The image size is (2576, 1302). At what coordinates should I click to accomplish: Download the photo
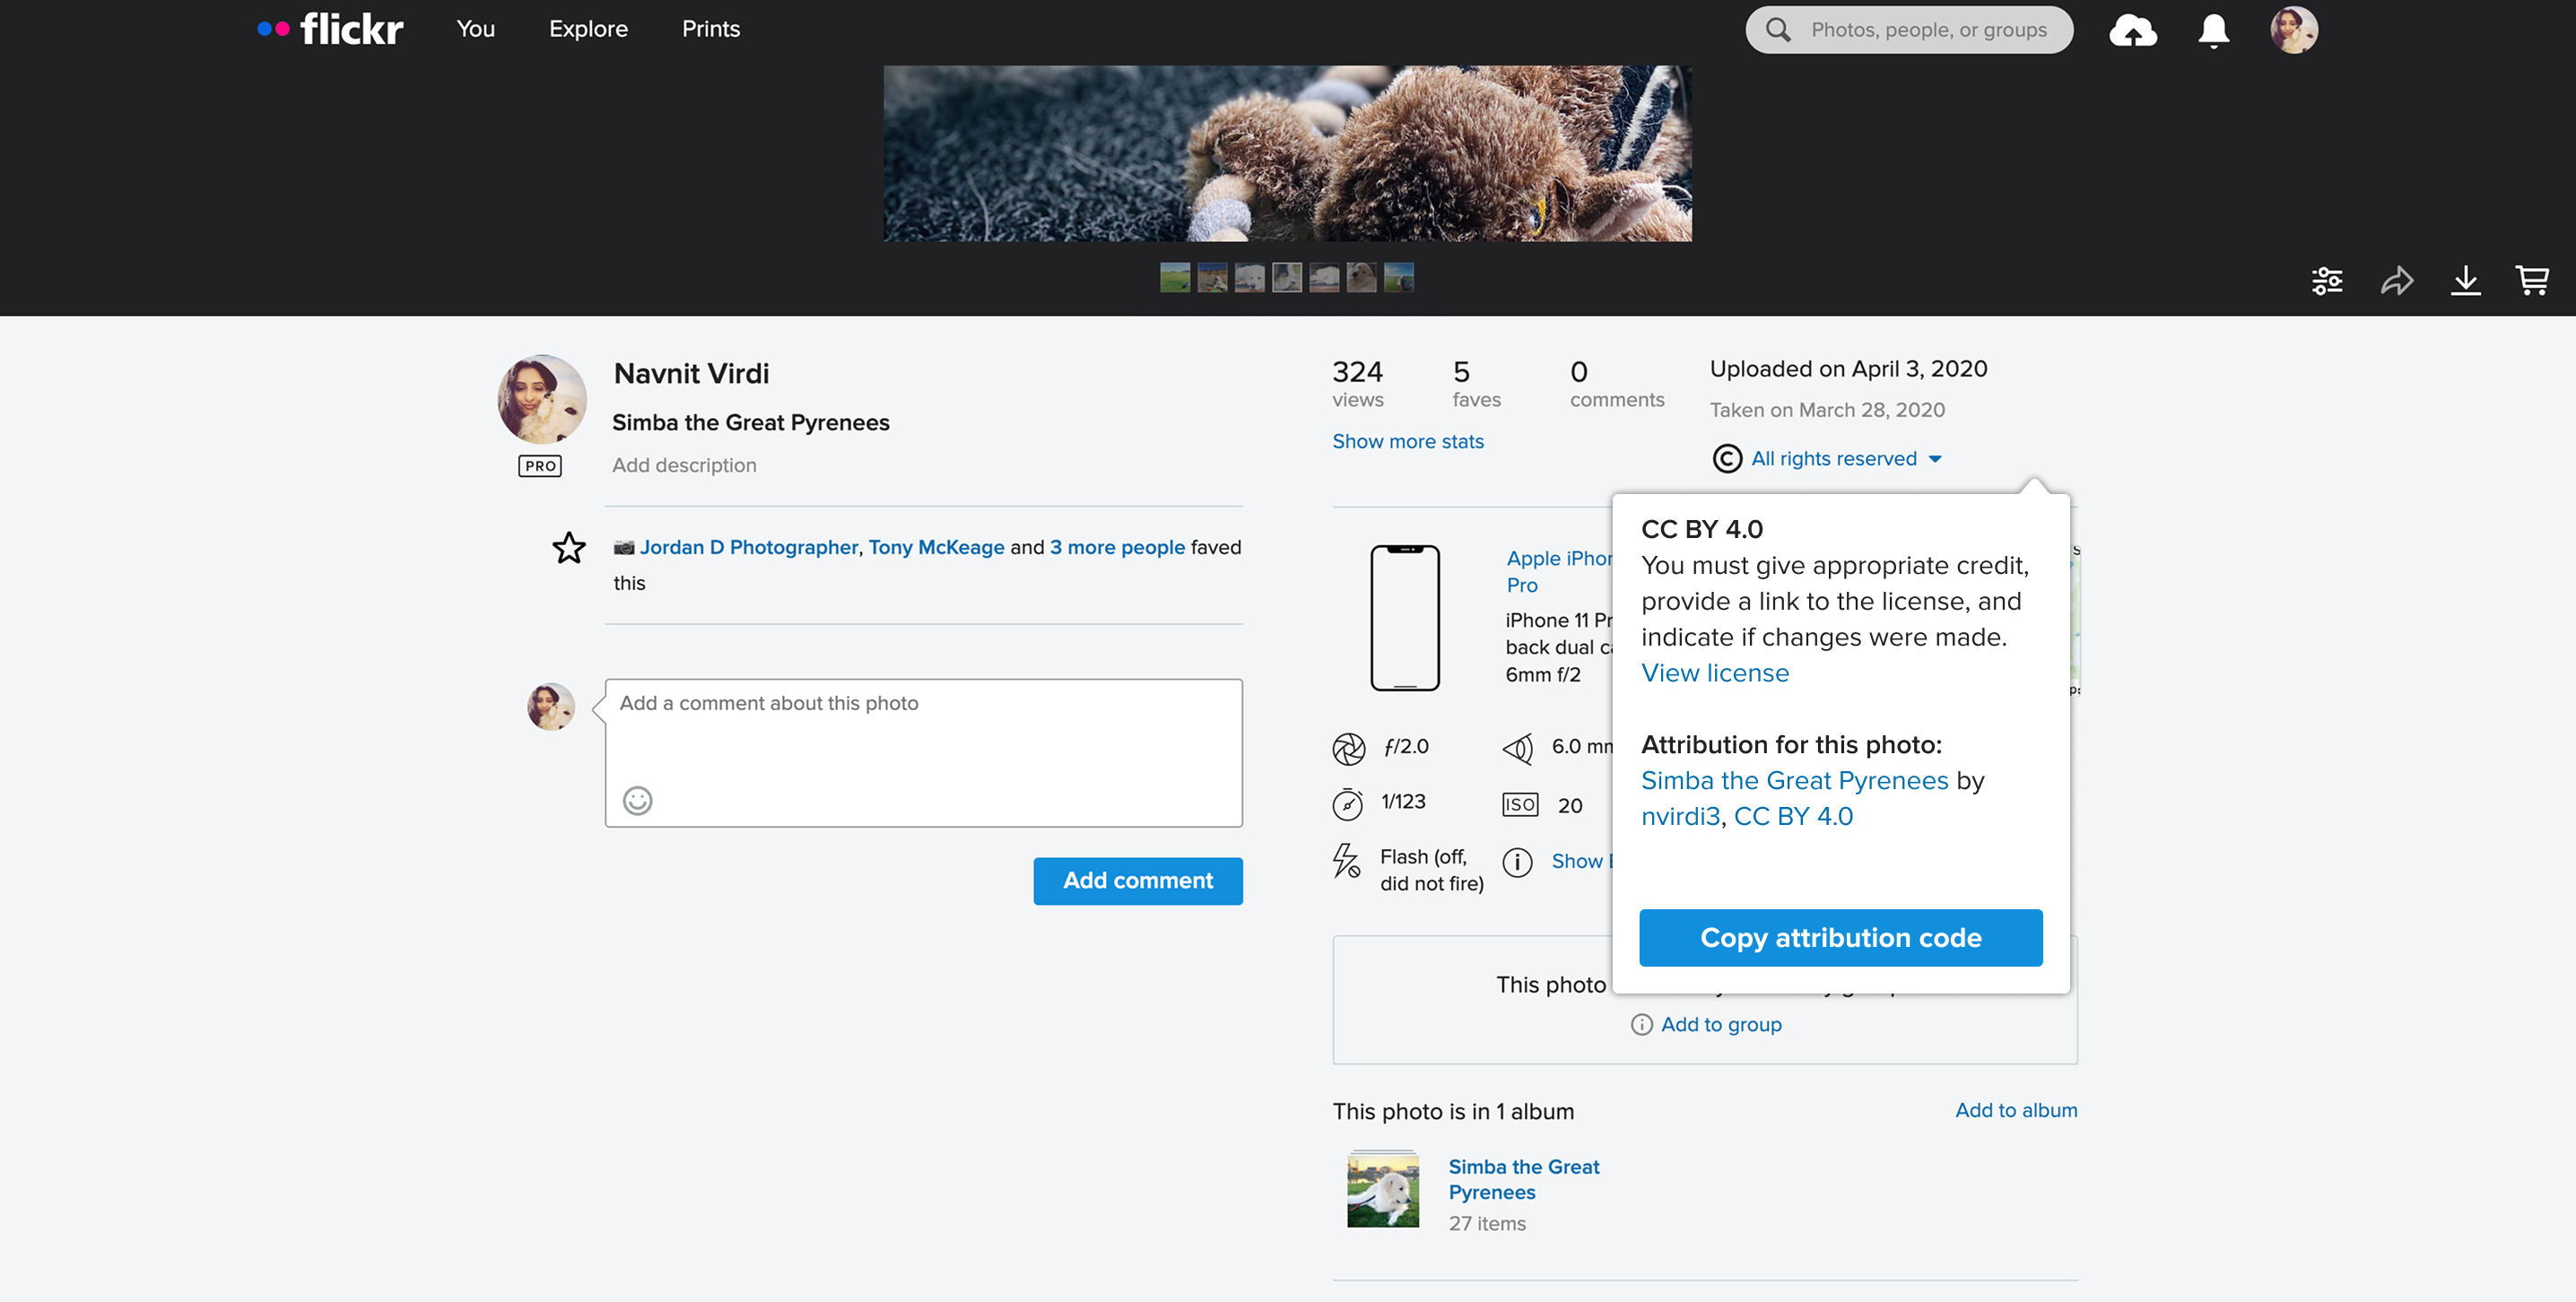click(2466, 281)
